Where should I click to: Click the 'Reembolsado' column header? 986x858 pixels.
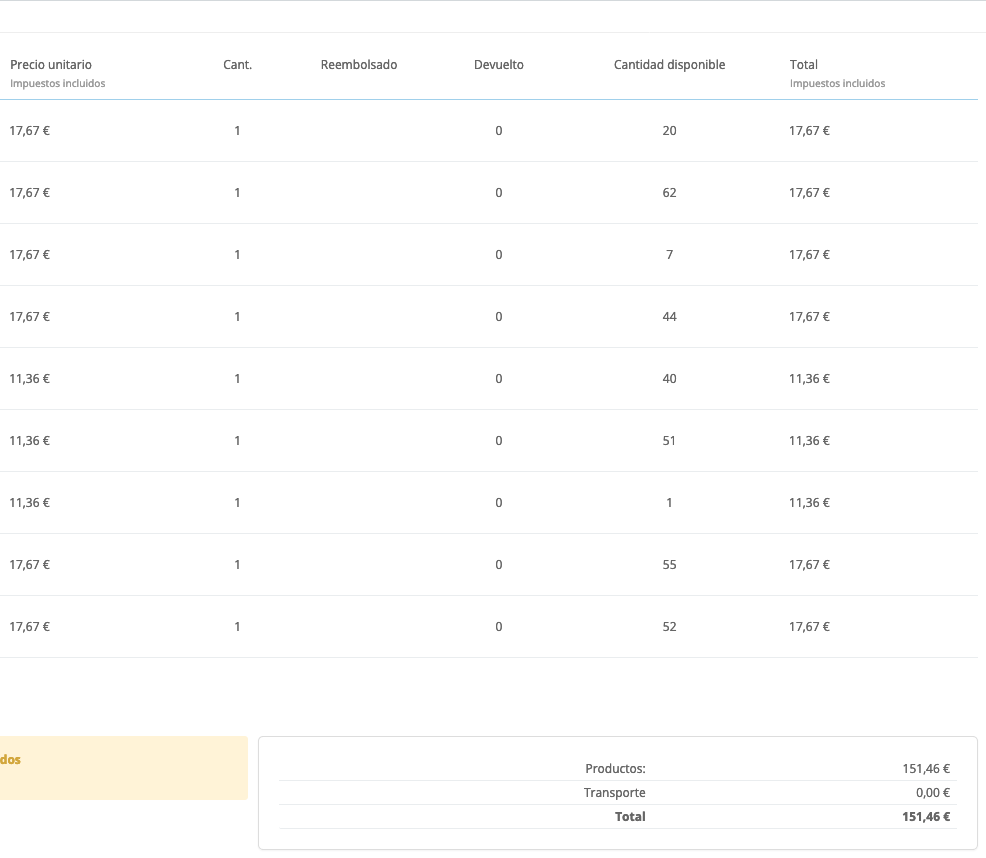tap(359, 65)
